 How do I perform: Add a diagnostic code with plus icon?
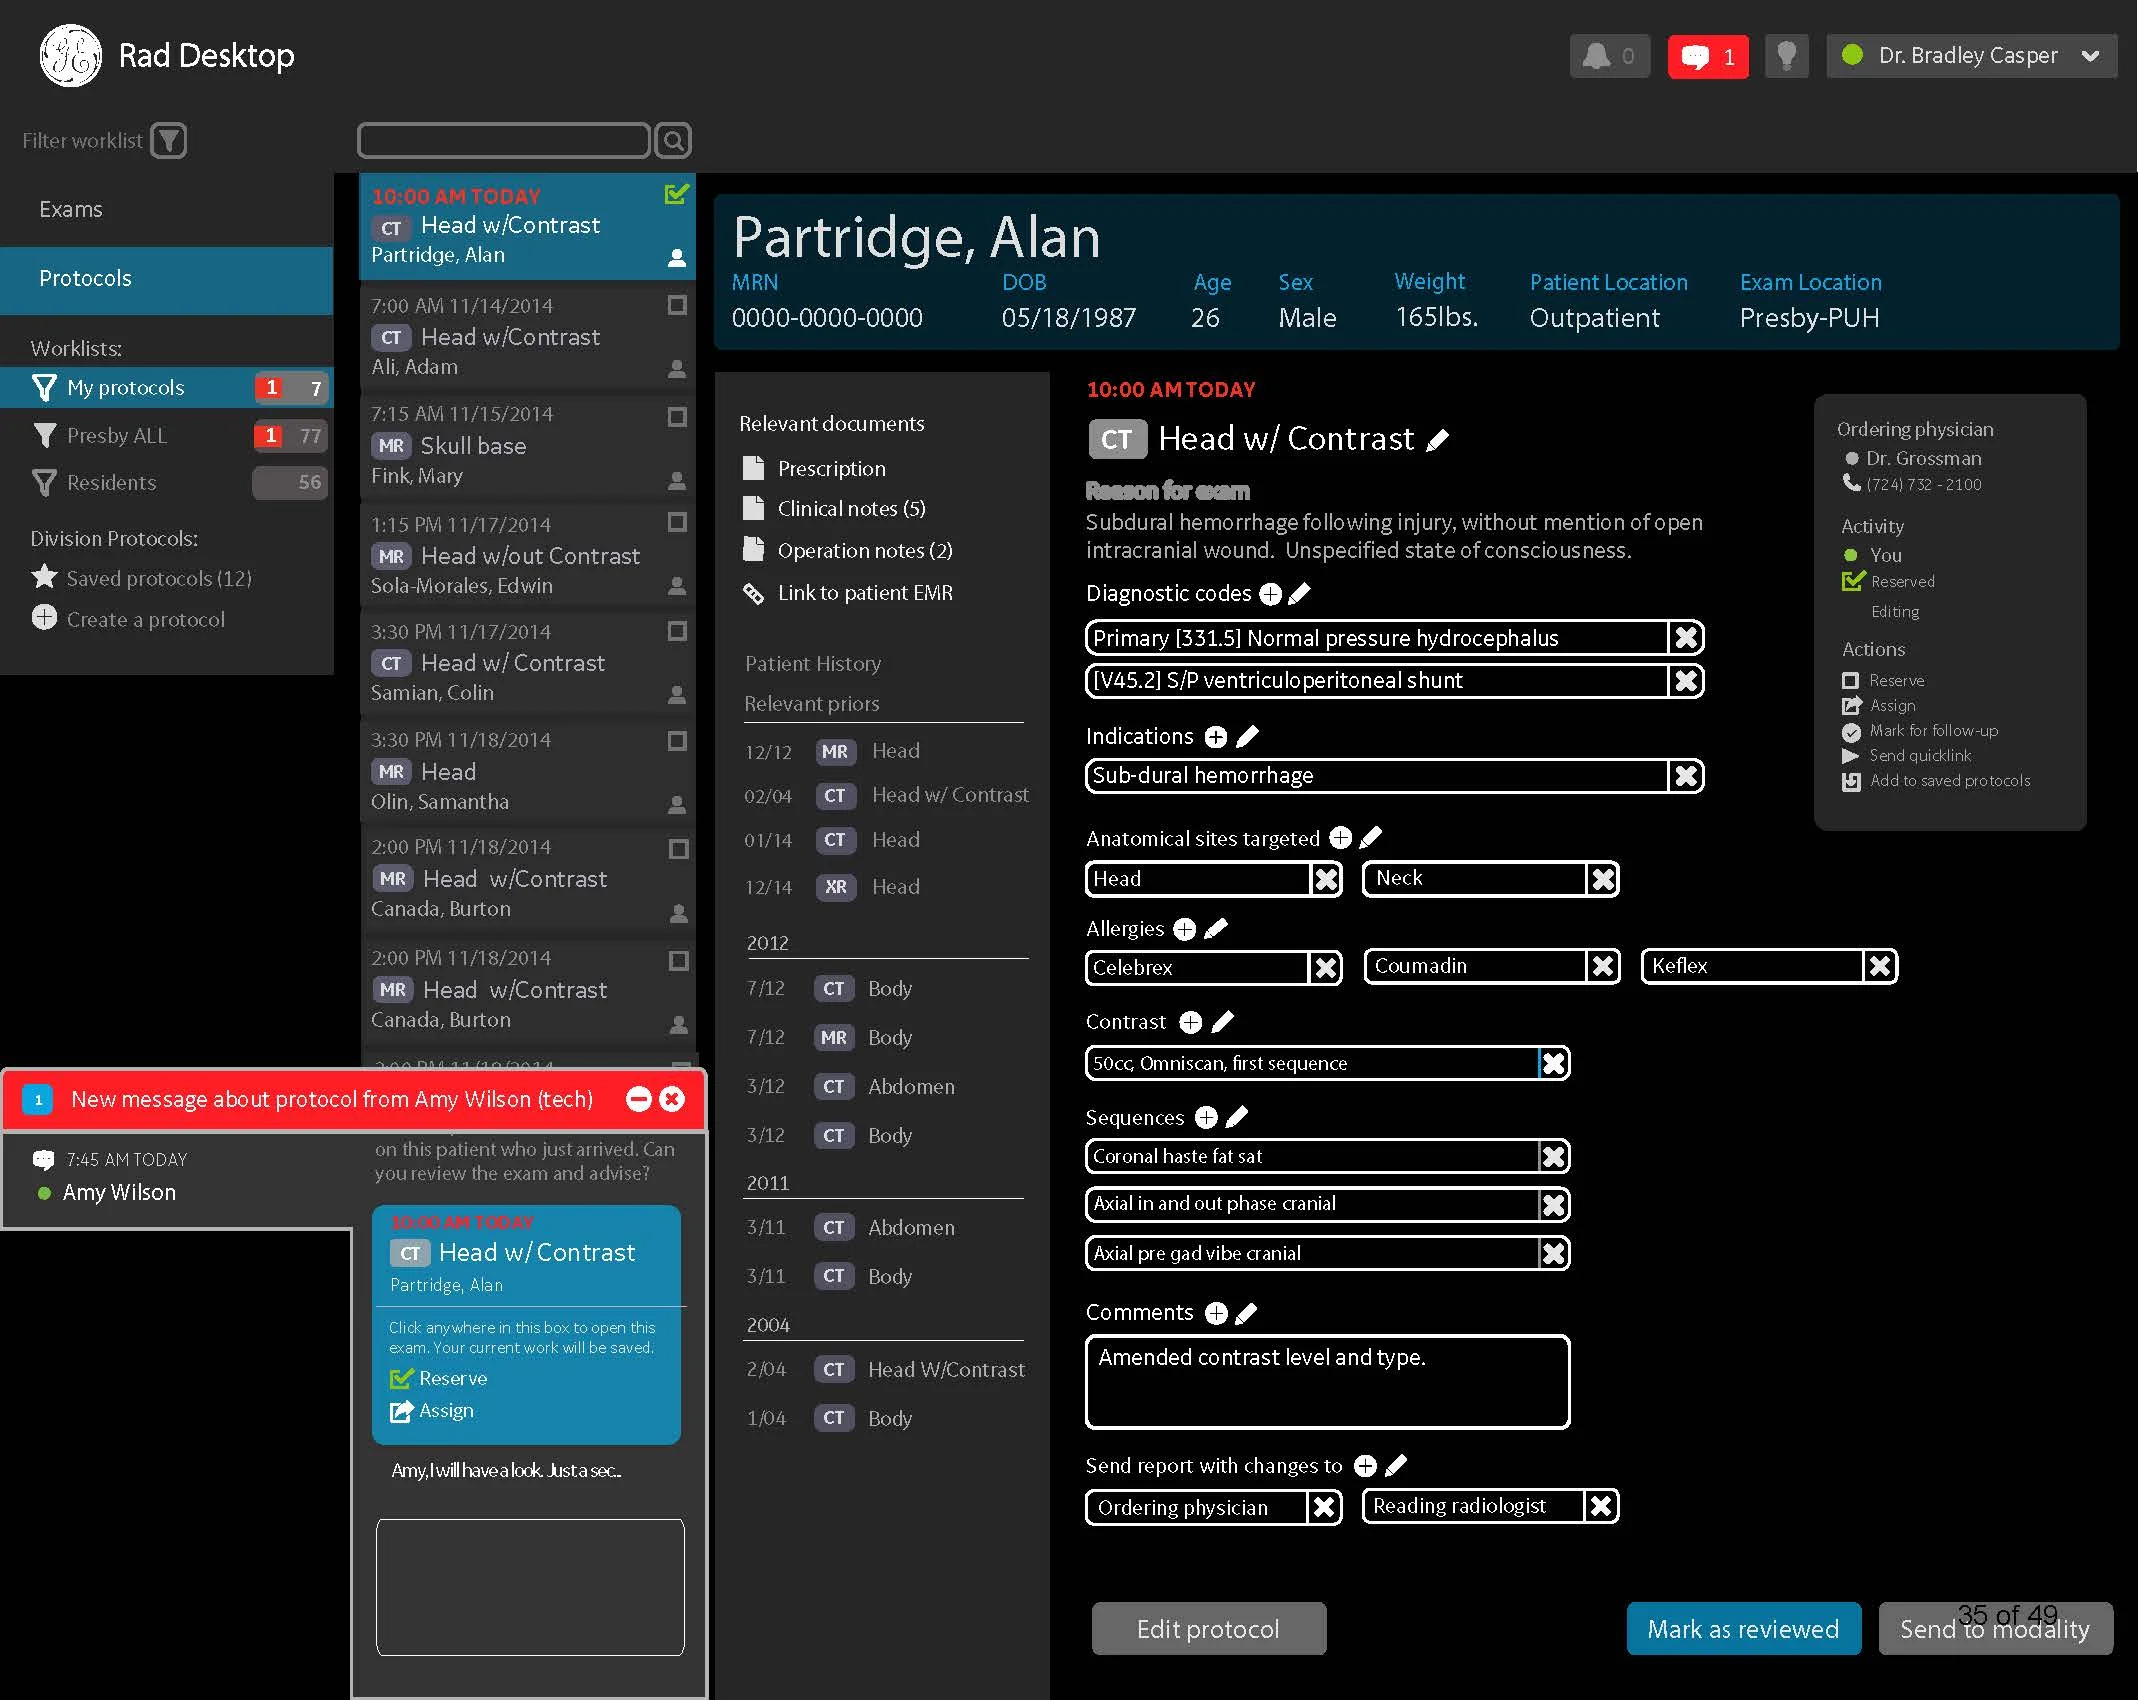pyautogui.click(x=1270, y=594)
